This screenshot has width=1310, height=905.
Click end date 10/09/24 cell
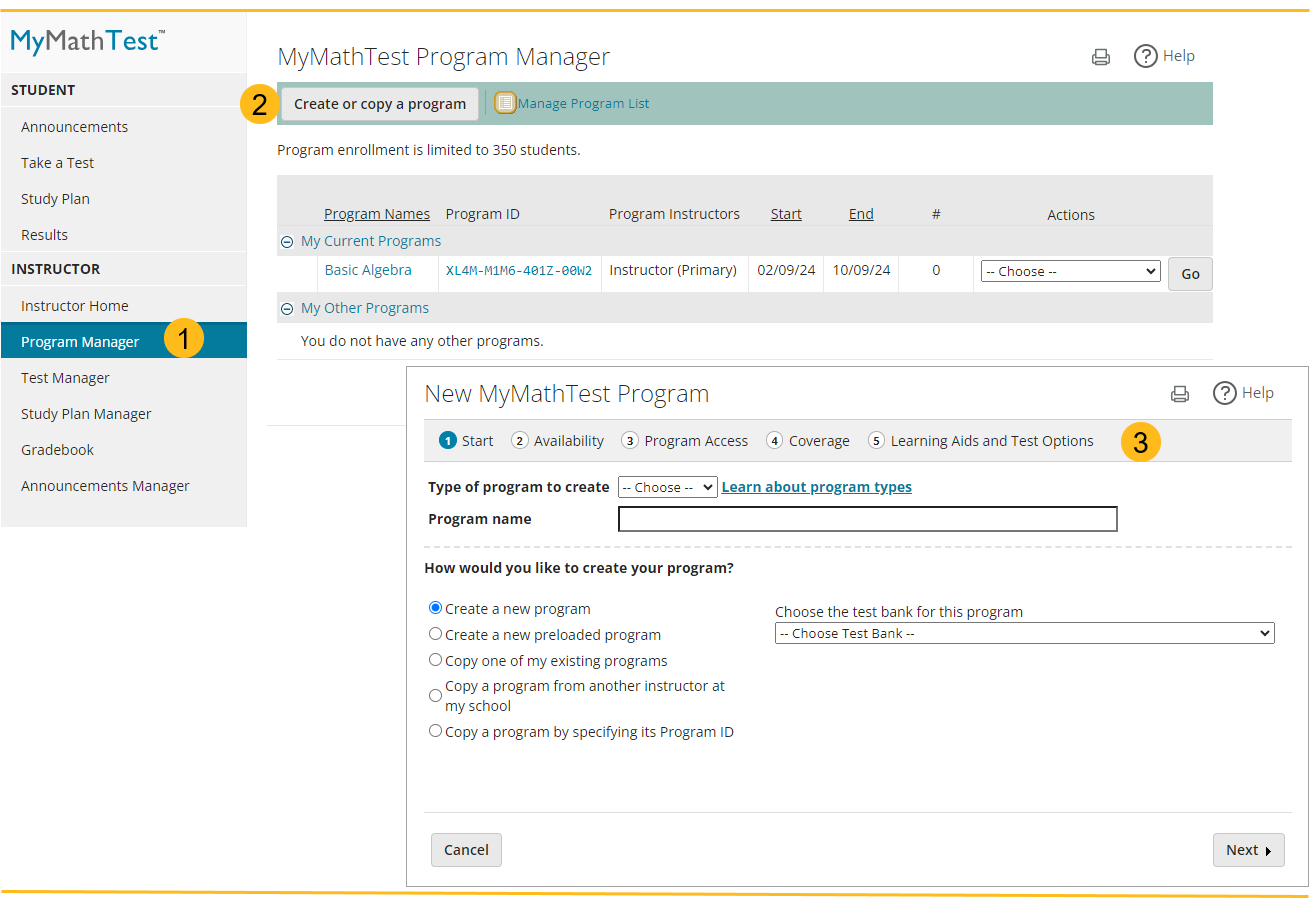(861, 270)
